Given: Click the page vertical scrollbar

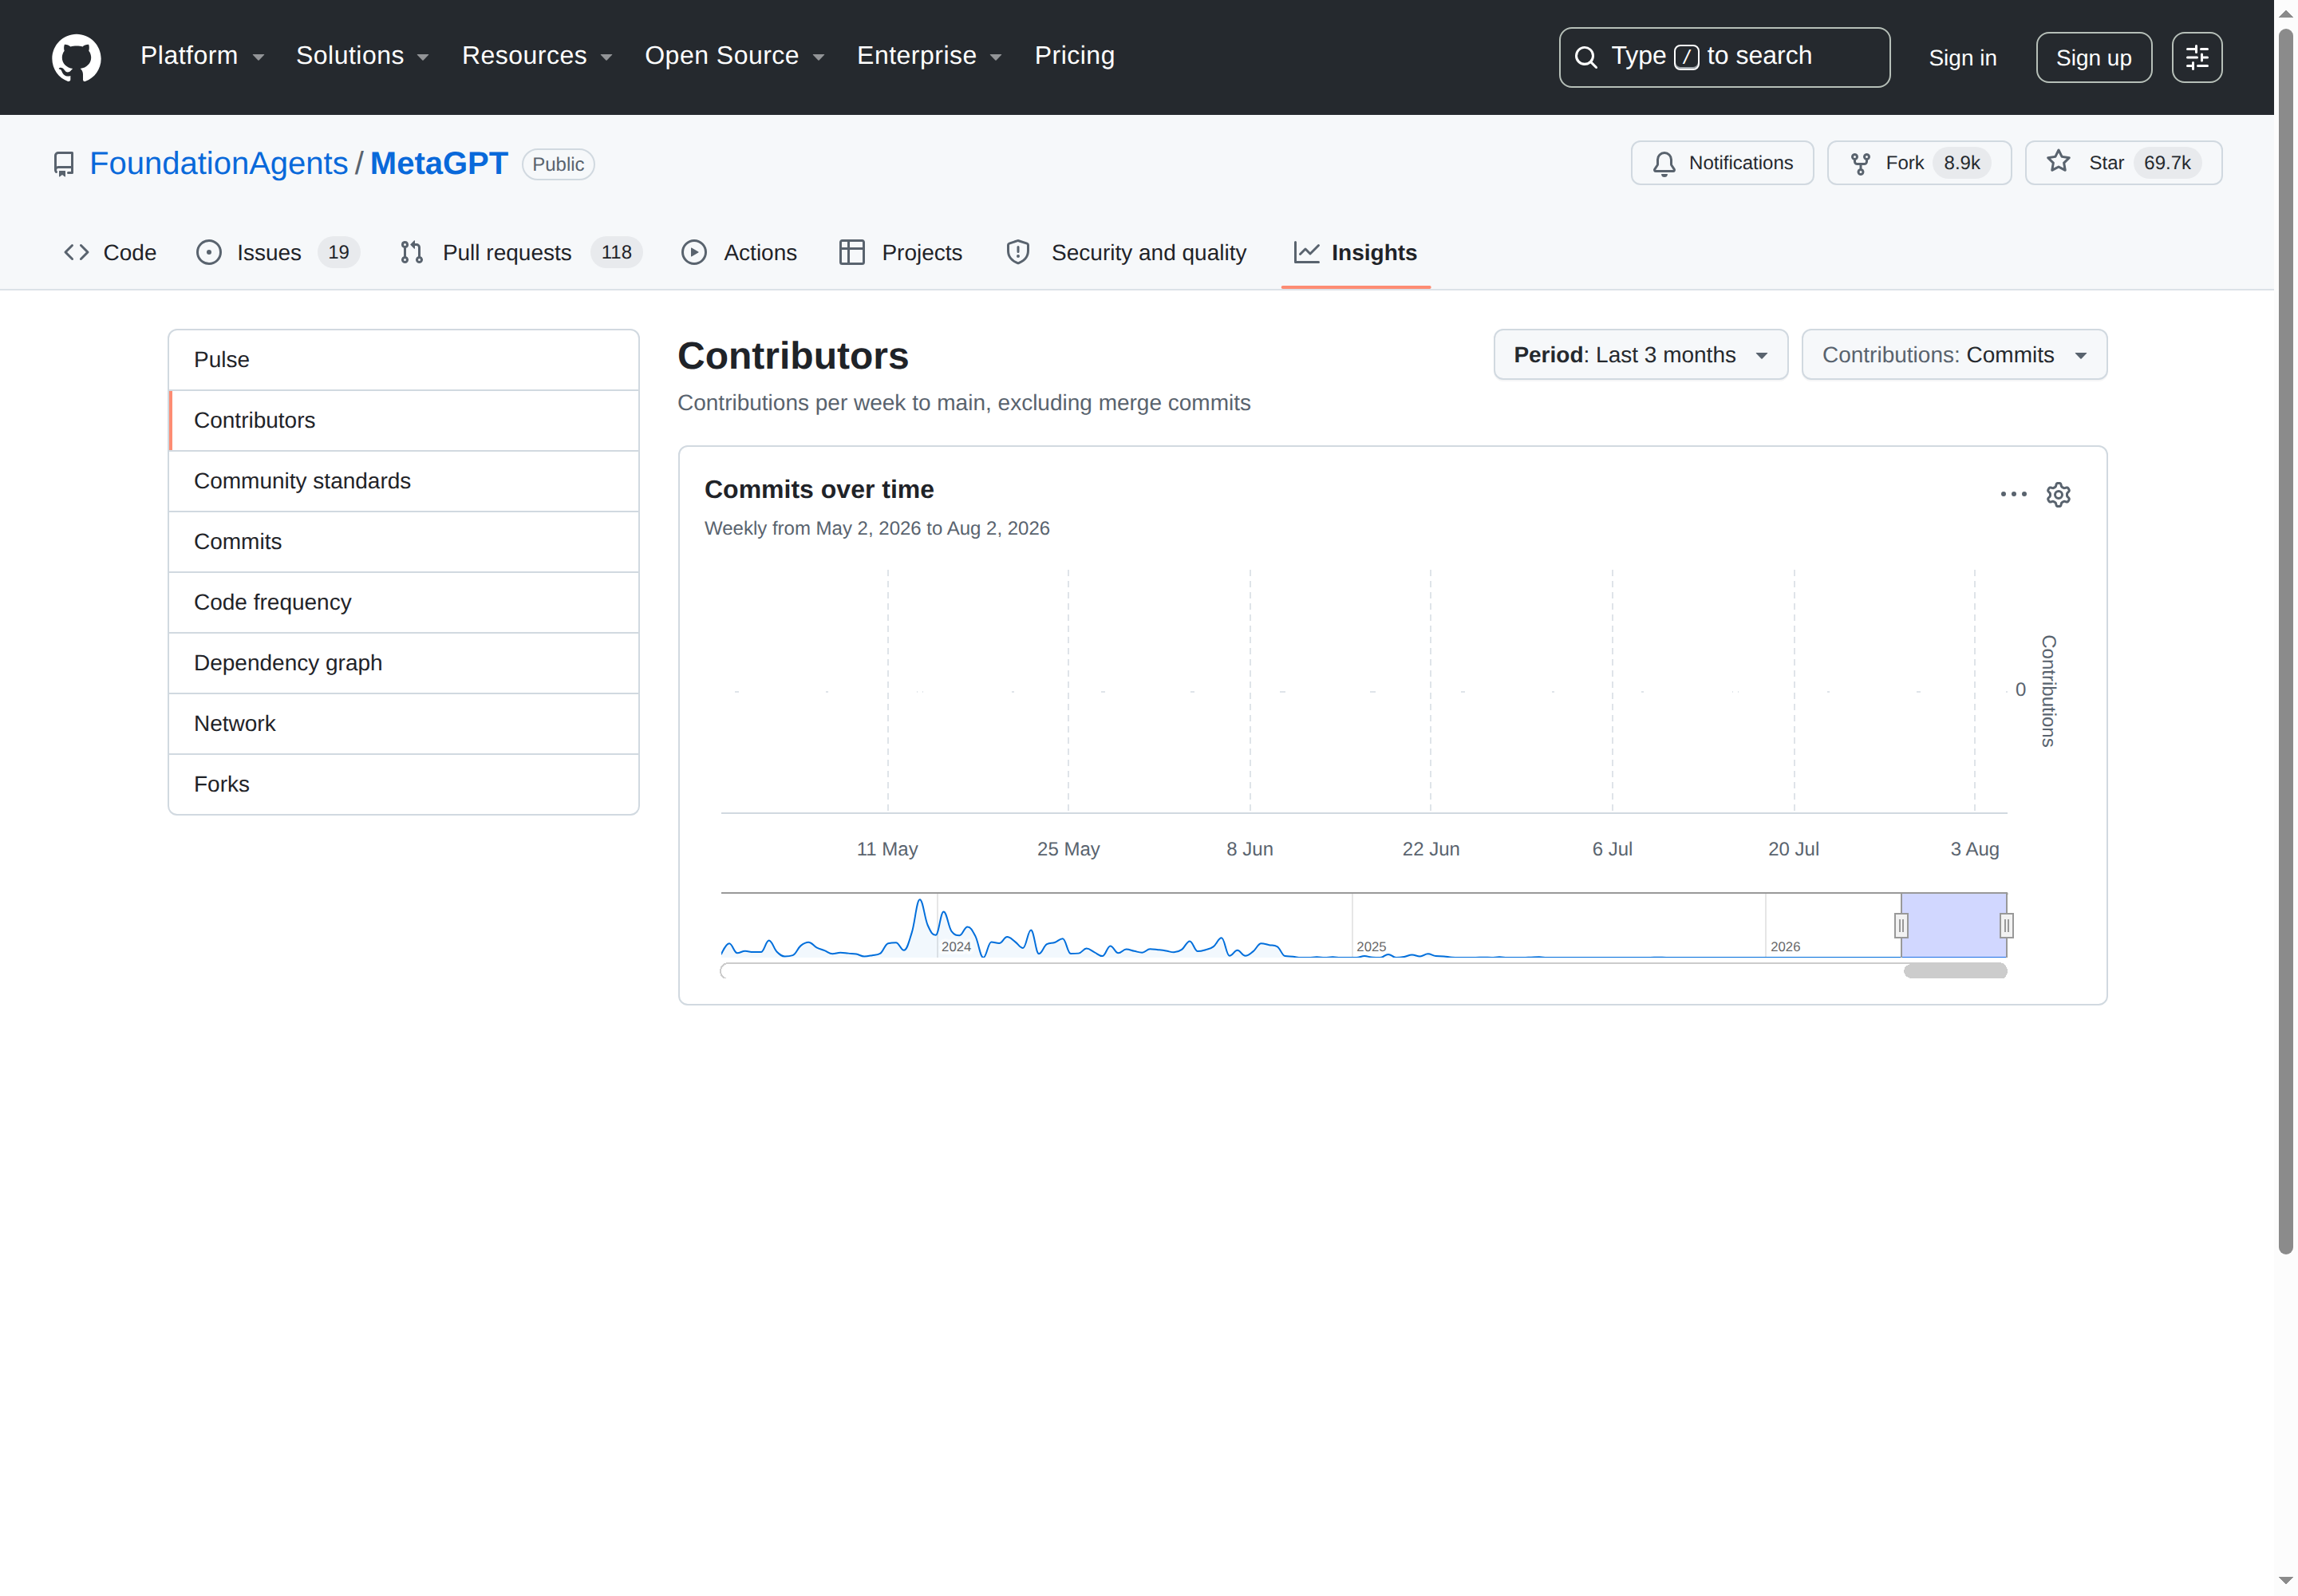Looking at the screenshot, I should (x=2285, y=640).
